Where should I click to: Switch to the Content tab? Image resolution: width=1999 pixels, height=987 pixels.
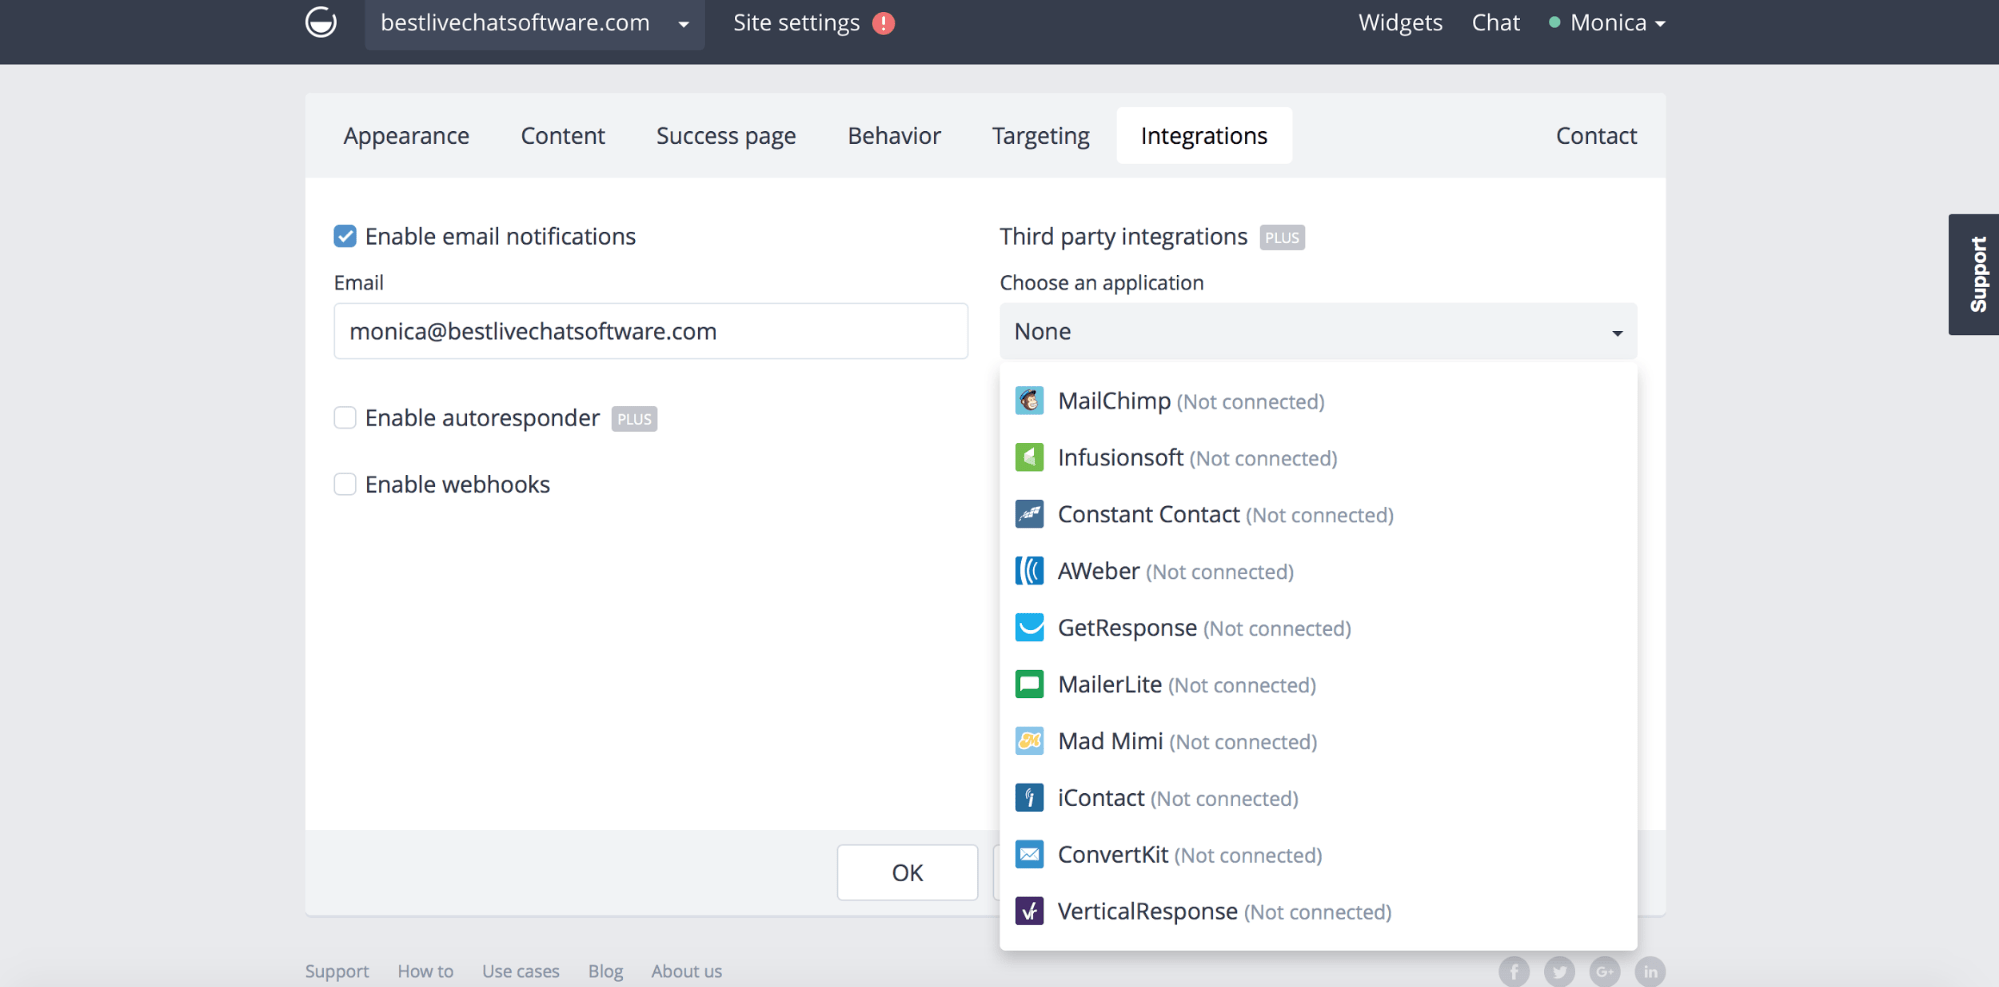(x=563, y=136)
